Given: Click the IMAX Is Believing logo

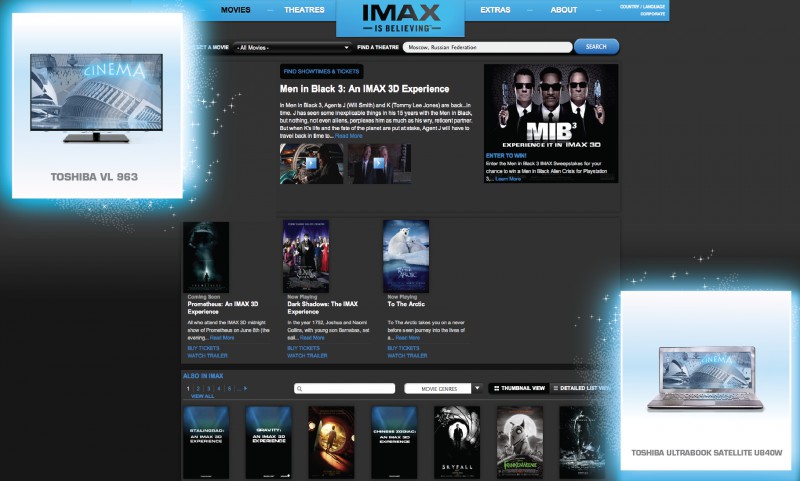Looking at the screenshot, I should (401, 18).
